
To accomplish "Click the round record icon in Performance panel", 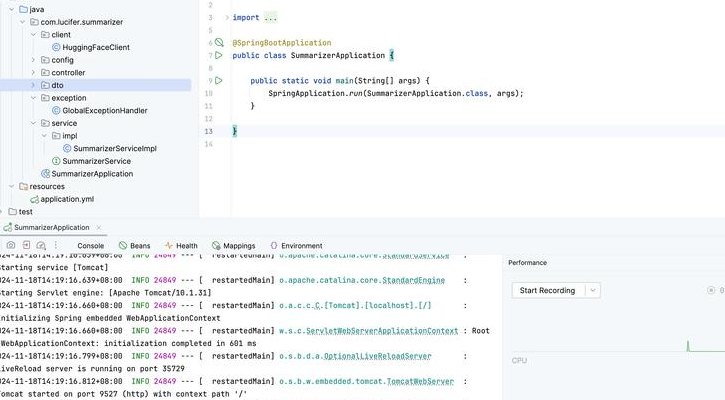I will (x=711, y=290).
